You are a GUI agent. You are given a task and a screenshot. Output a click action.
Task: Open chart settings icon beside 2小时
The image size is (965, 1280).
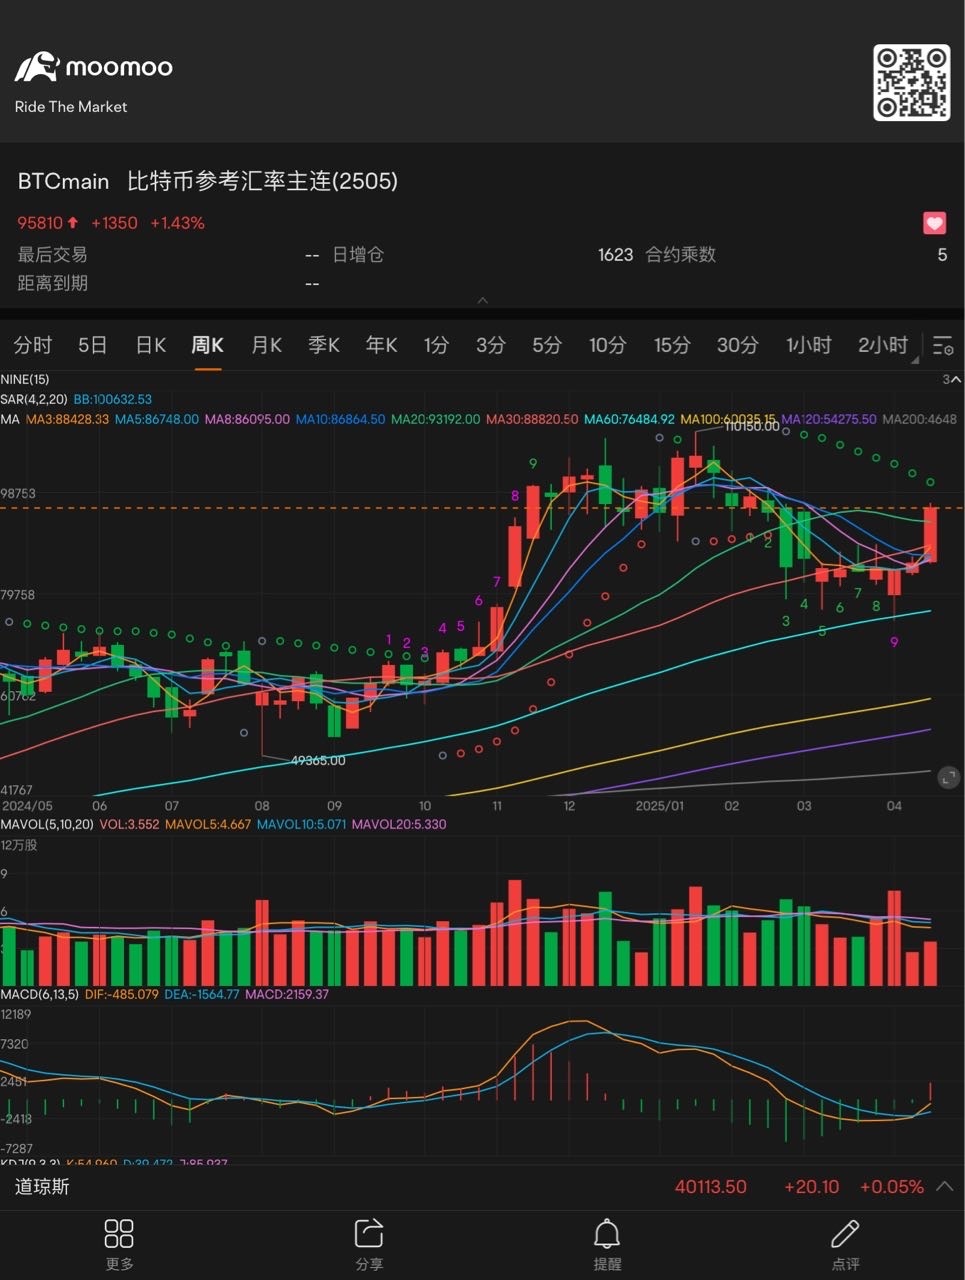pos(942,346)
